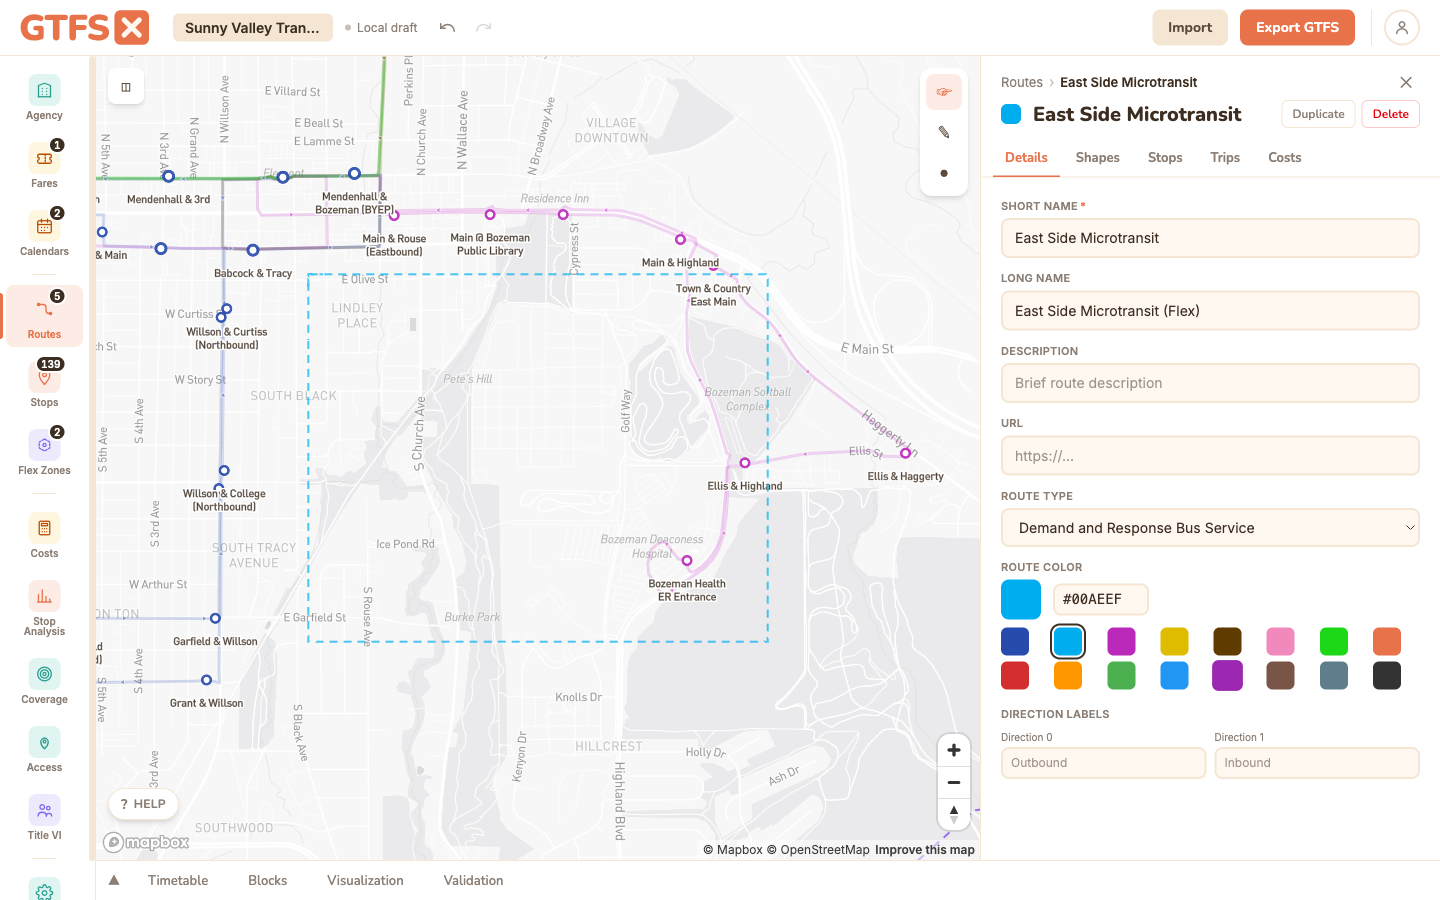
Task: Select the route draw tool on map
Action: tap(943, 92)
